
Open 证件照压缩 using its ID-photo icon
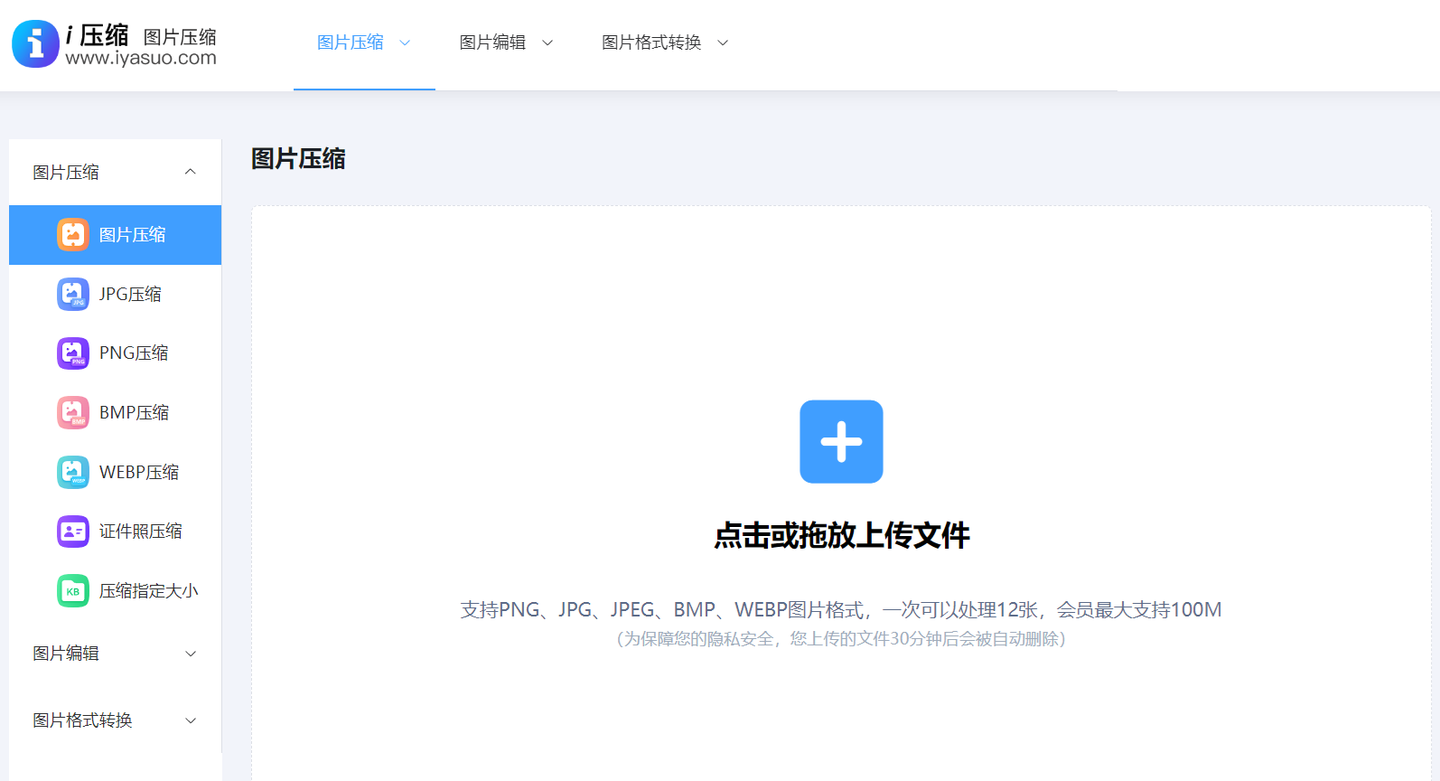click(x=73, y=531)
